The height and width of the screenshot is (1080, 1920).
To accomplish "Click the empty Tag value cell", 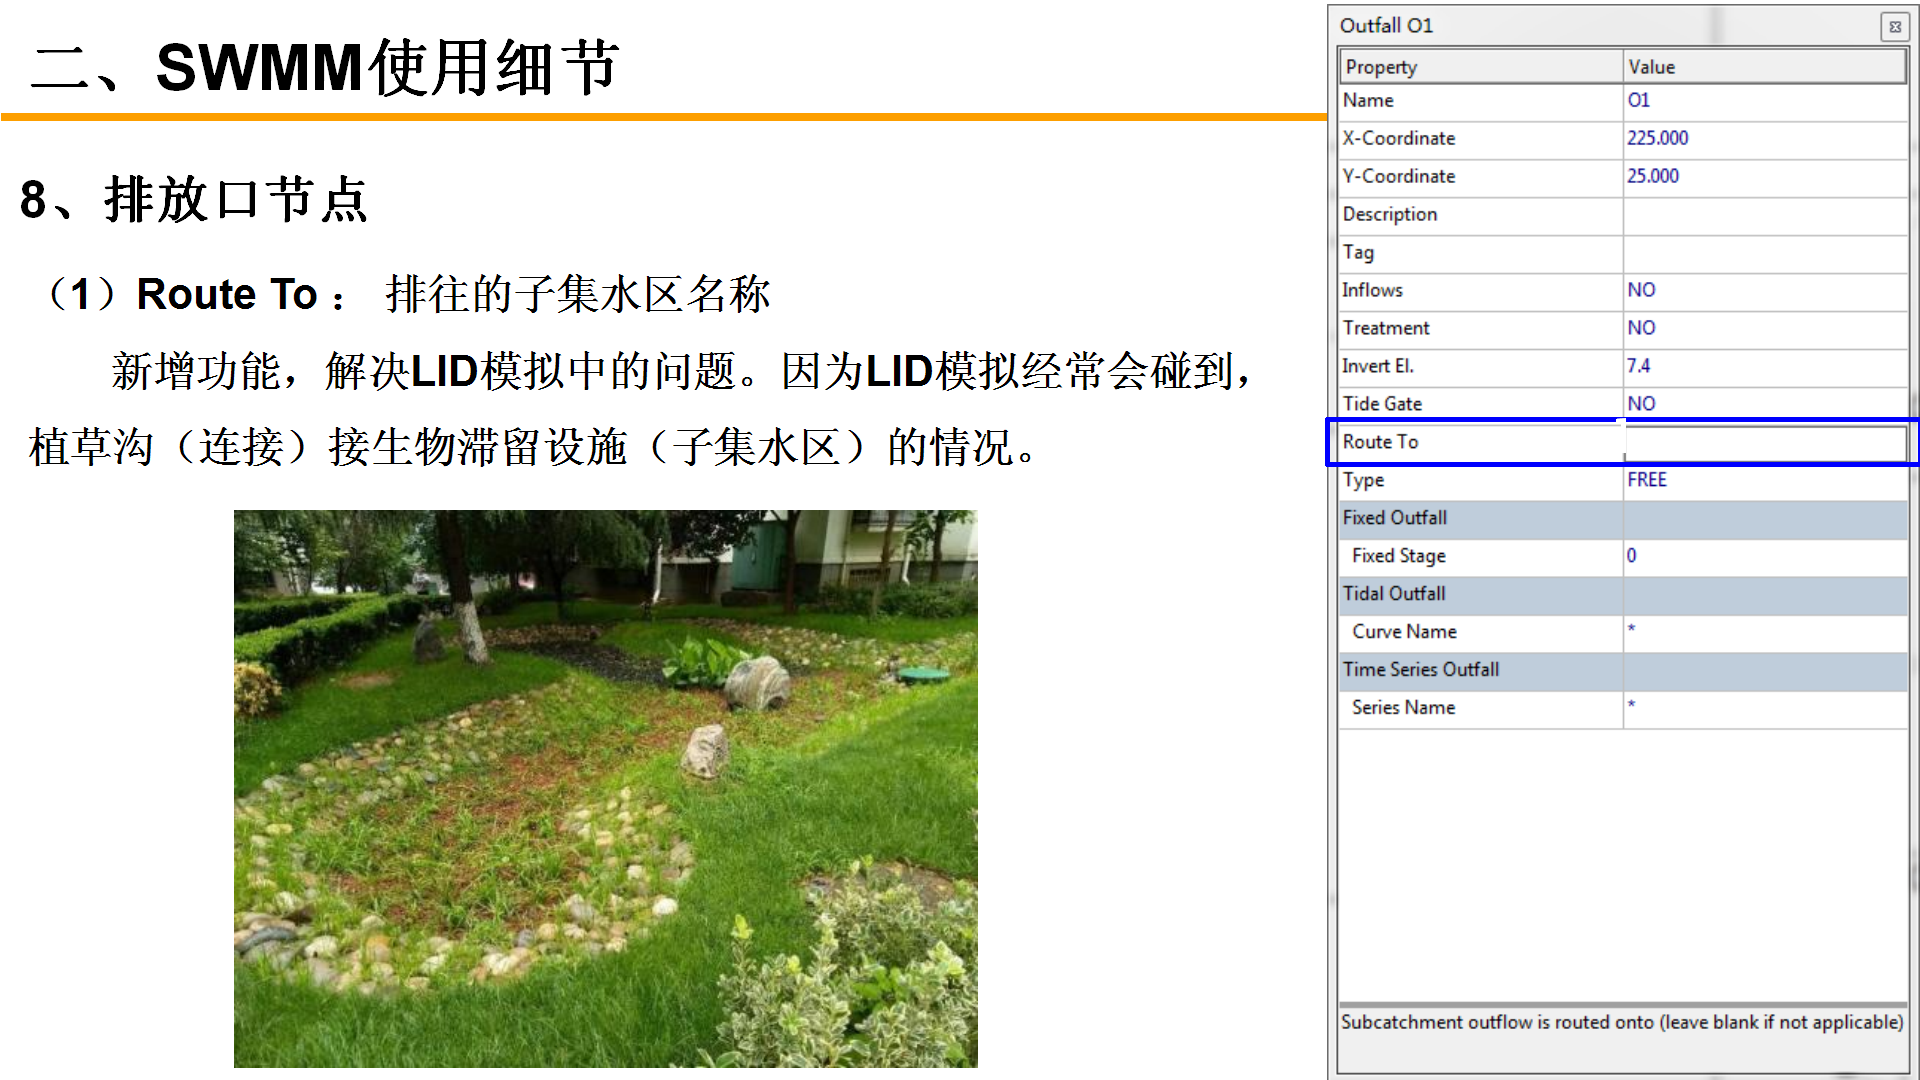I will 1764,252.
